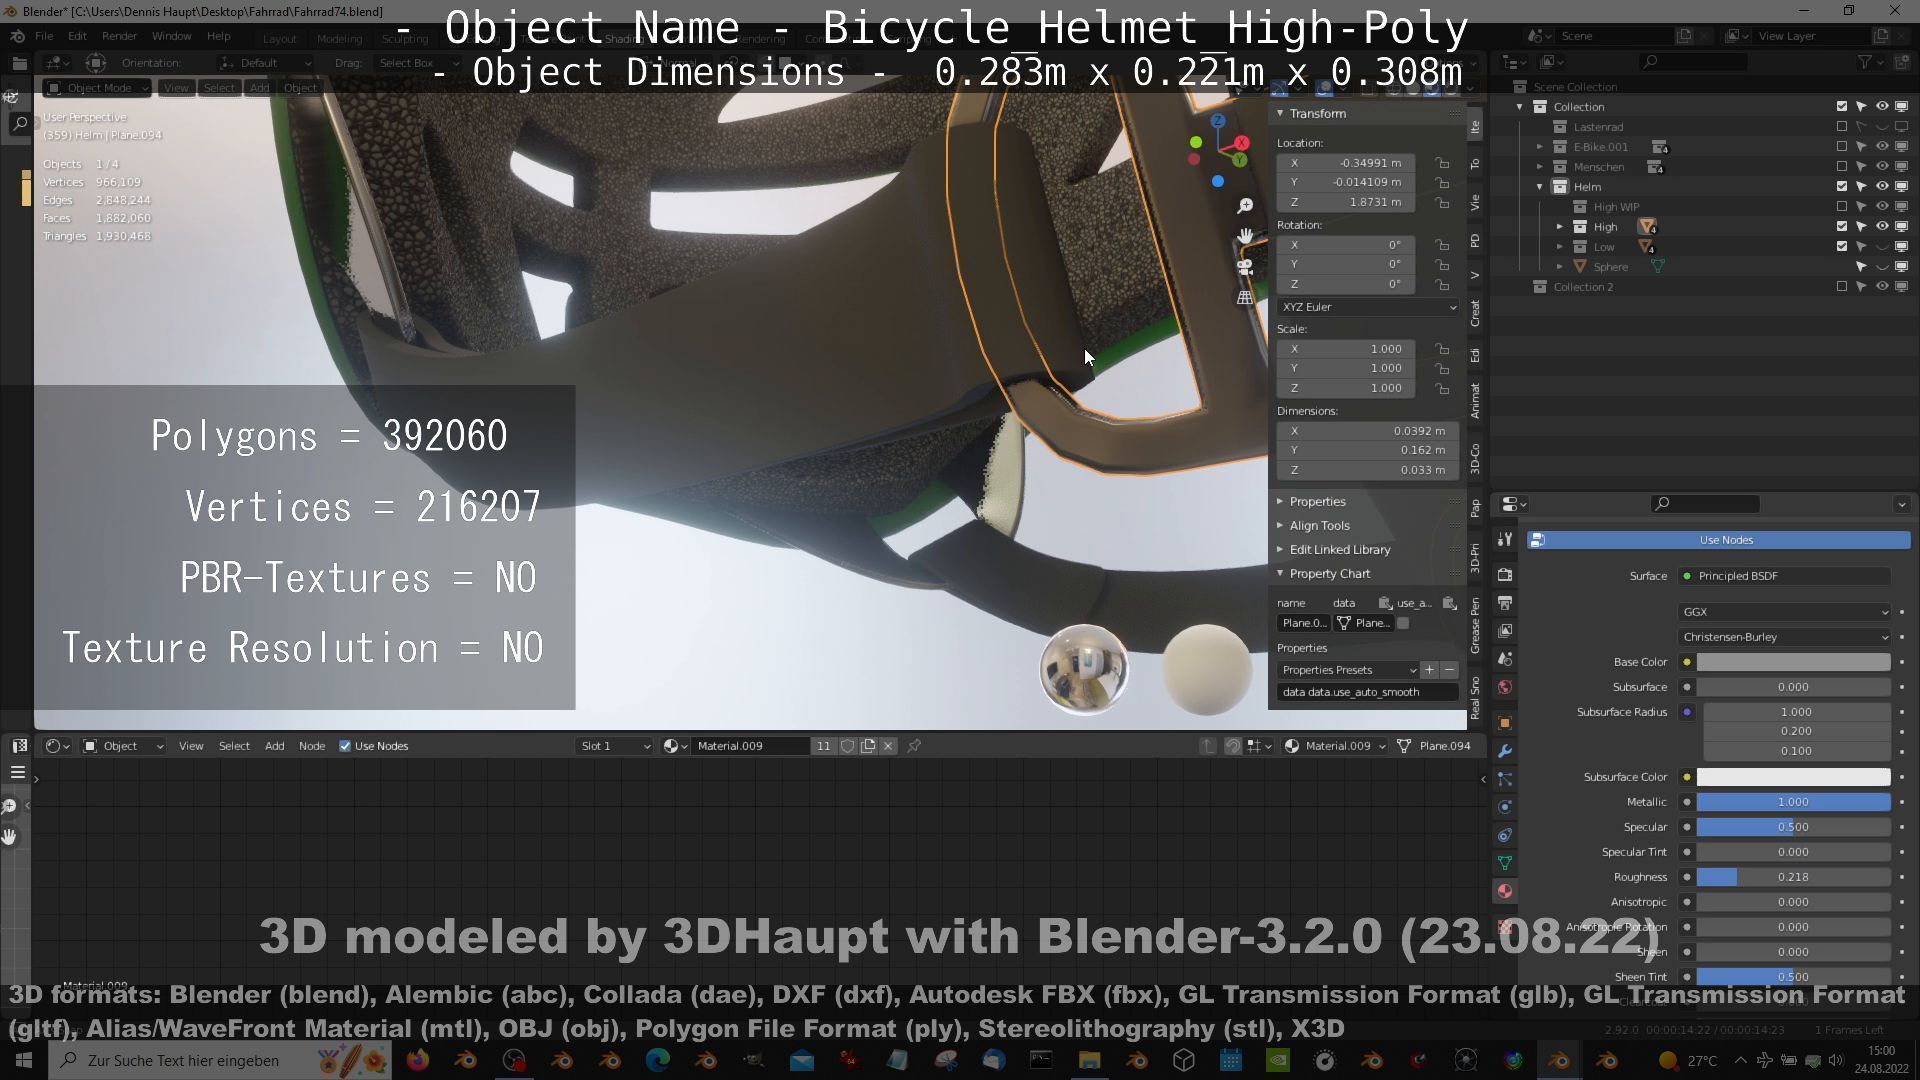Collapse the Property Chart panel
The height and width of the screenshot is (1080, 1920).
1329,573
